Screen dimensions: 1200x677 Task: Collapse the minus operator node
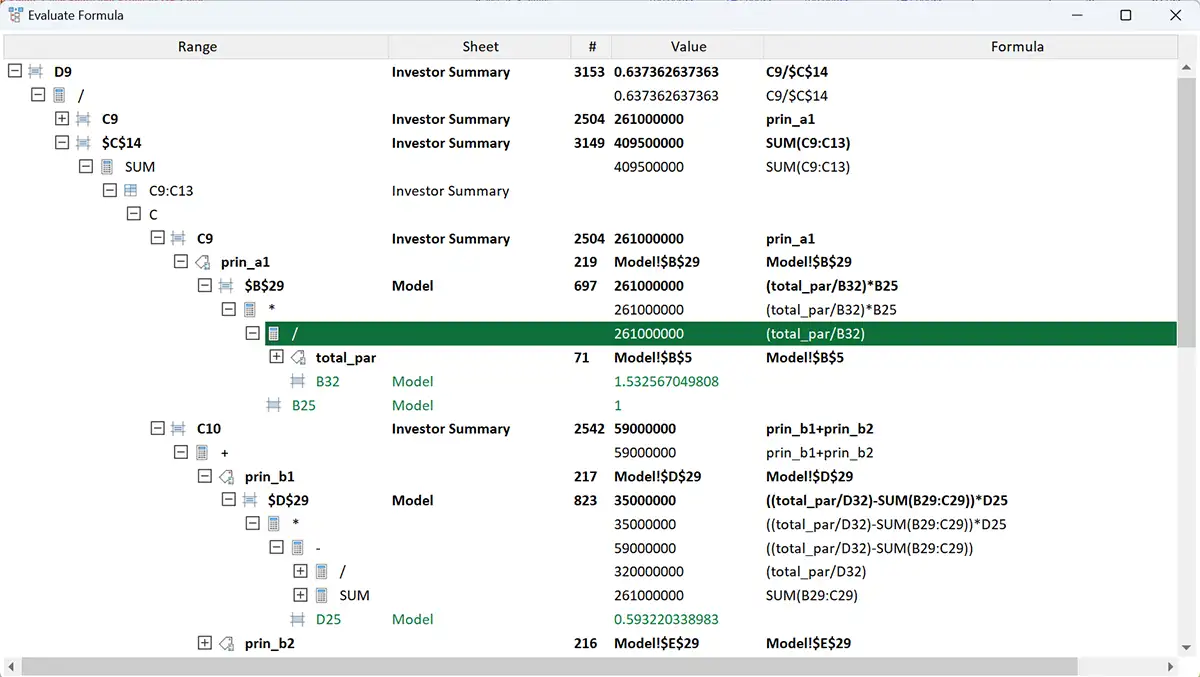point(277,548)
